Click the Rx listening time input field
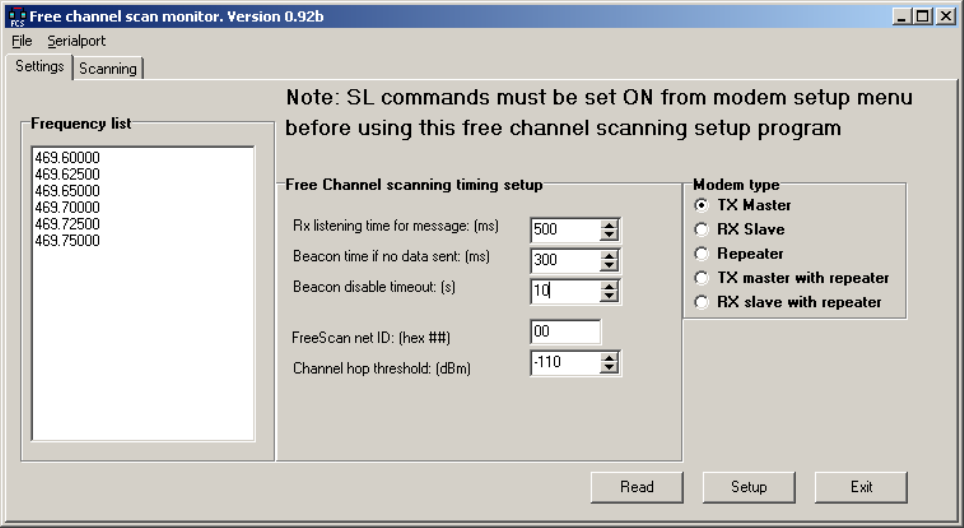964x528 pixels. [566, 230]
